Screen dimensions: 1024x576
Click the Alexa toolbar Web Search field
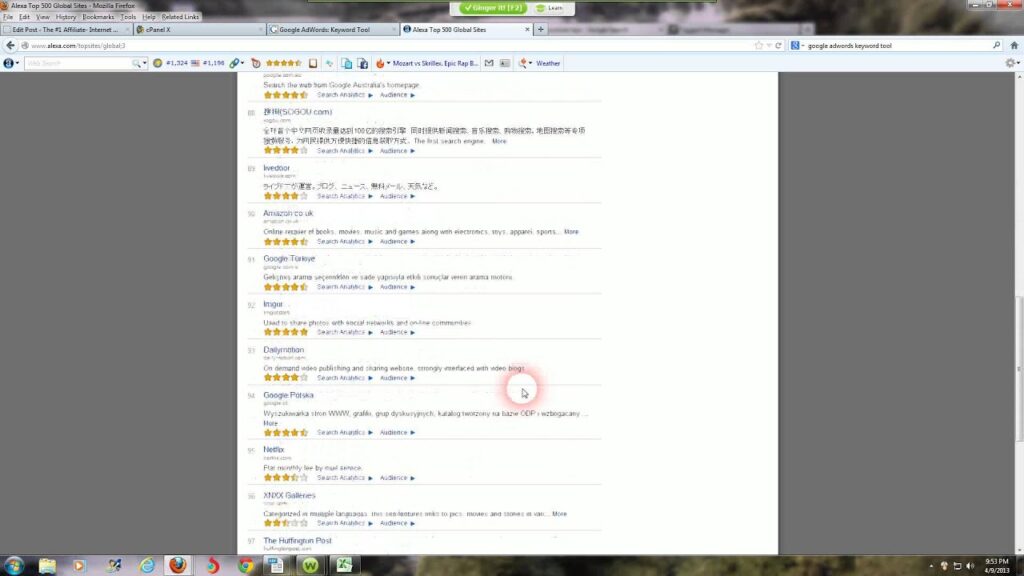click(x=78, y=63)
